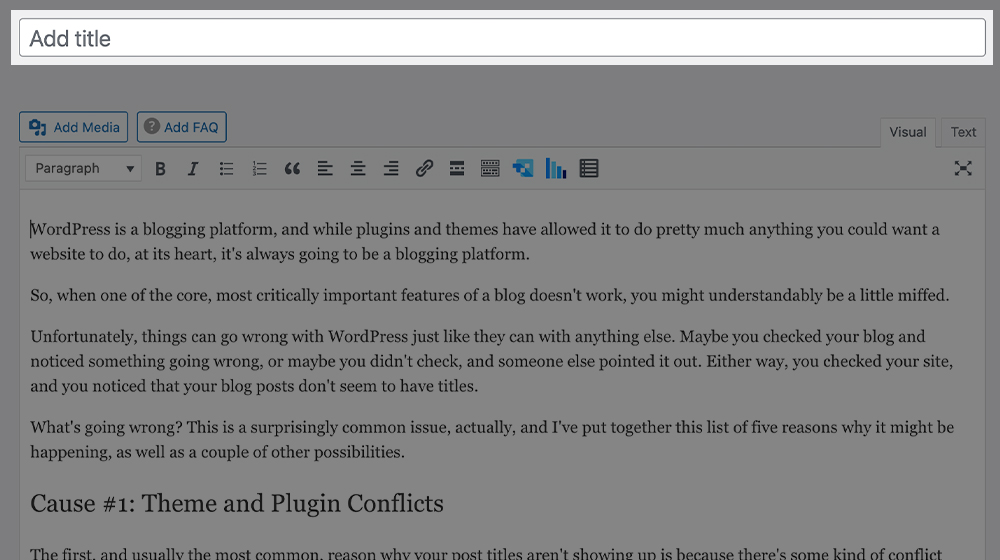Click paragraph starting 'What's going wrong?'
Viewport: 1000px width, 560px height.
click(x=492, y=439)
